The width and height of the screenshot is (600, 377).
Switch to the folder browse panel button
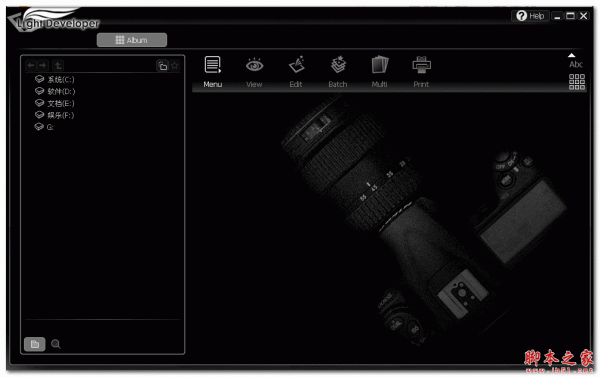coord(34,344)
